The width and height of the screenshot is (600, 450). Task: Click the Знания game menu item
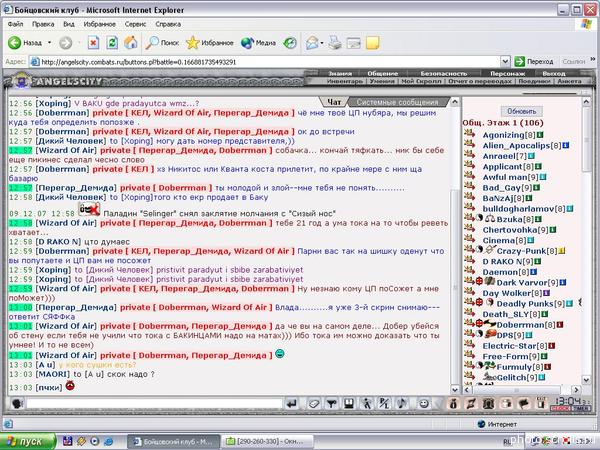click(340, 73)
